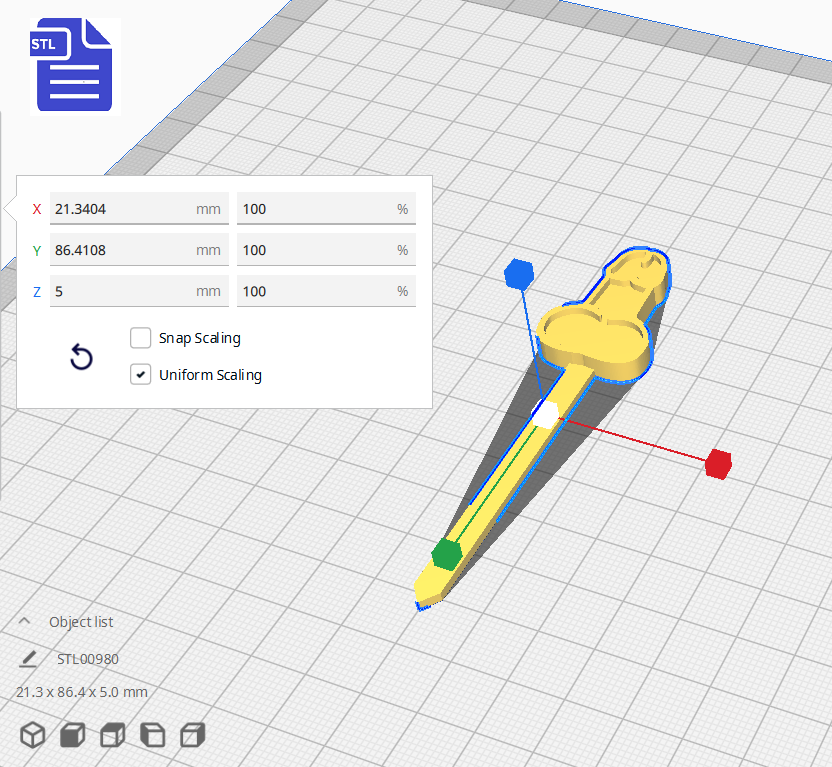Select the right side view cube icon
This screenshot has height=767, width=832.
coord(192,735)
